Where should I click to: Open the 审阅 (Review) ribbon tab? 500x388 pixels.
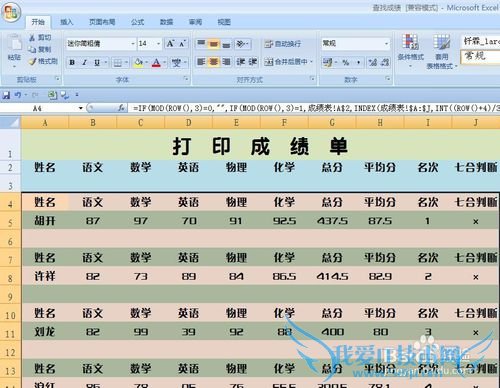coord(195,22)
